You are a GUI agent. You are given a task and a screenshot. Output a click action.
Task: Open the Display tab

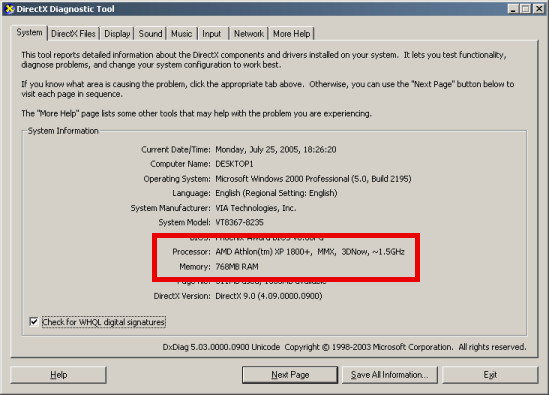pyautogui.click(x=117, y=34)
